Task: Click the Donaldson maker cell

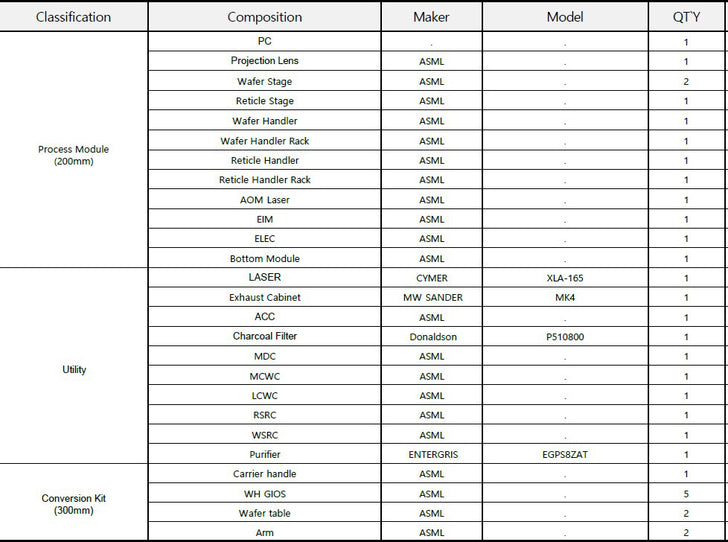Action: tap(431, 336)
